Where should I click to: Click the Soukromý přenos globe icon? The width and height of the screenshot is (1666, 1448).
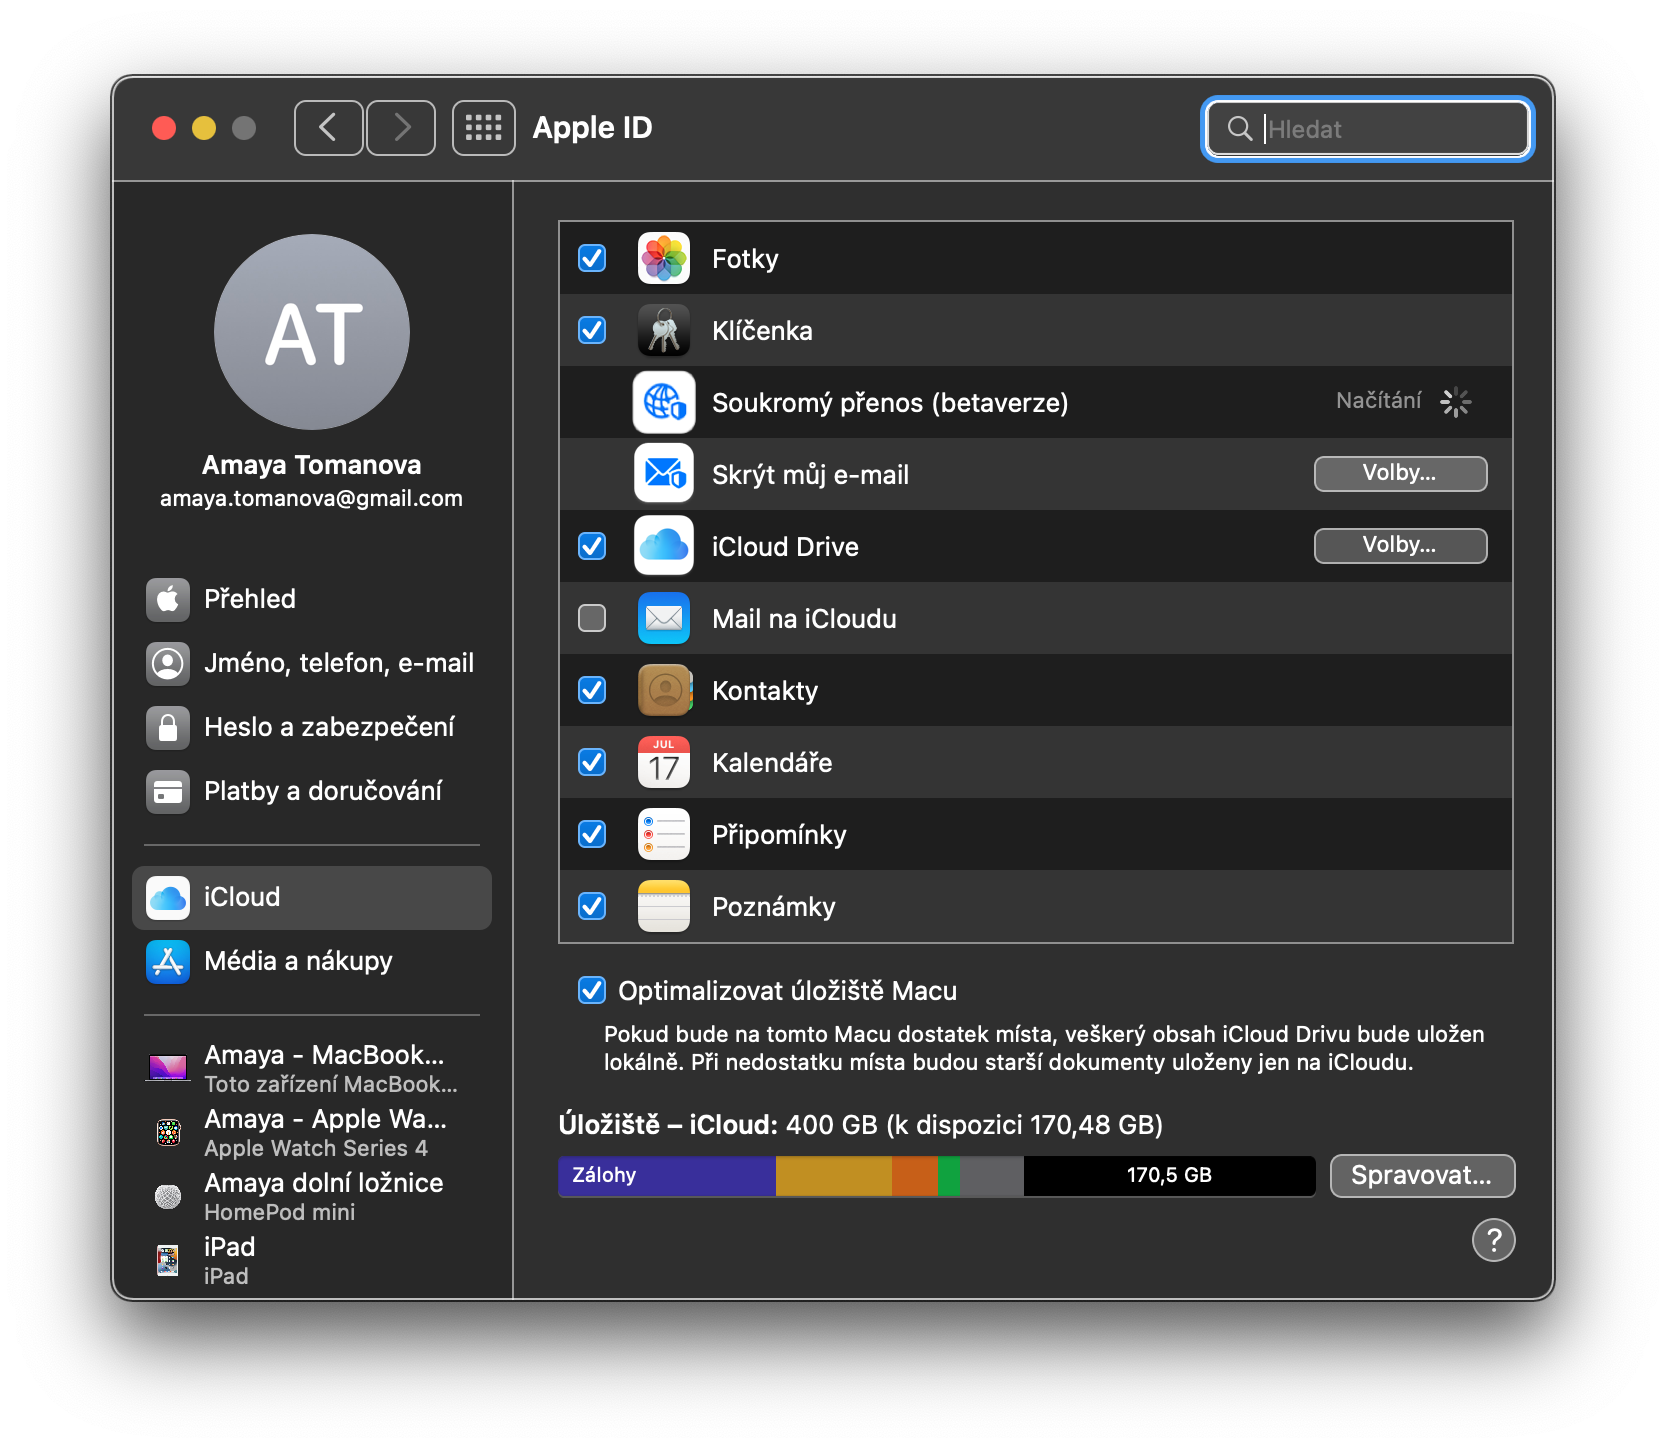click(x=664, y=403)
